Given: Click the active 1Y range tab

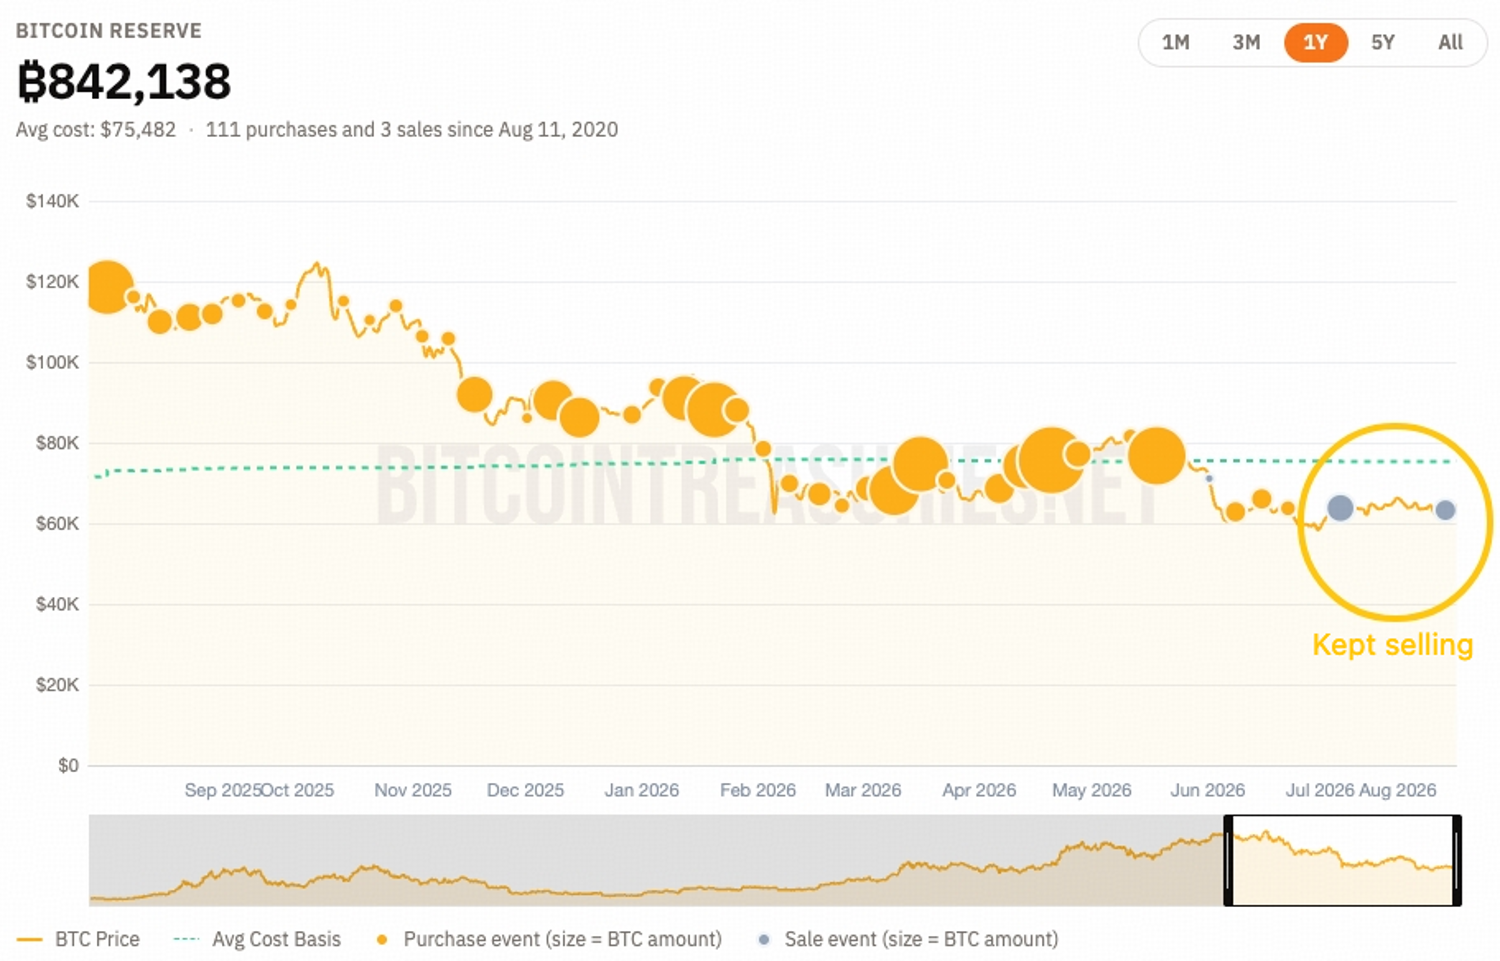Looking at the screenshot, I should 1315,43.
